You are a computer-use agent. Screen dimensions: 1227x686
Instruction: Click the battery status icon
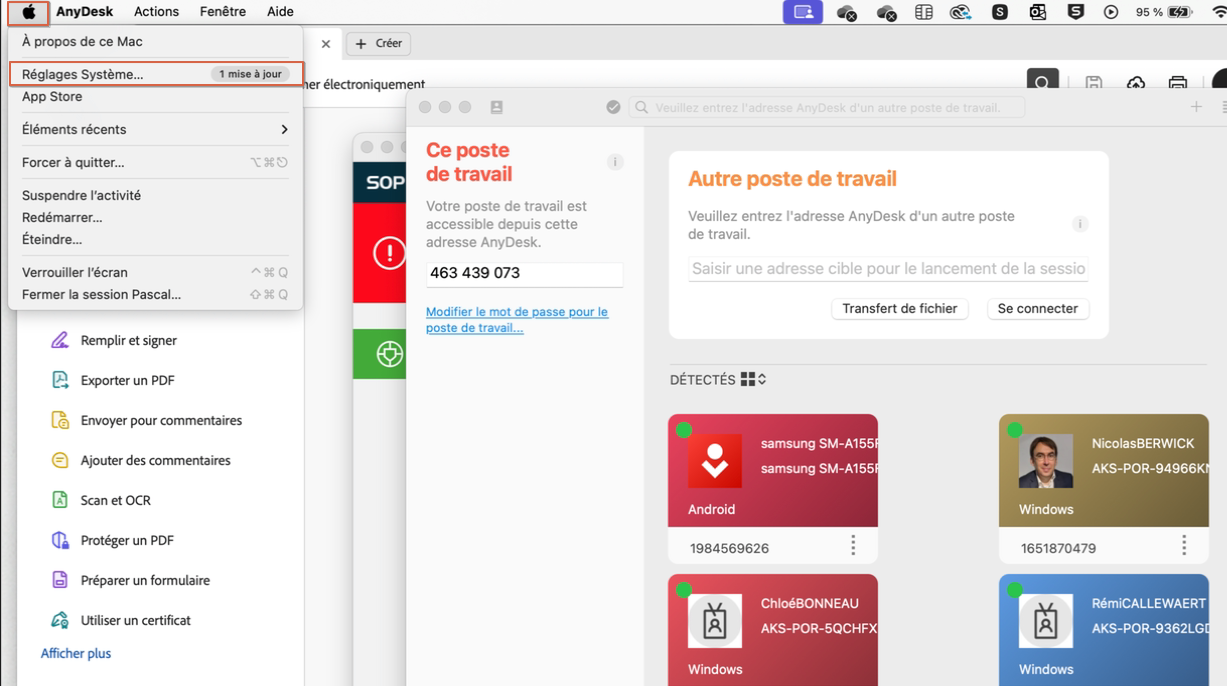click(x=1181, y=12)
